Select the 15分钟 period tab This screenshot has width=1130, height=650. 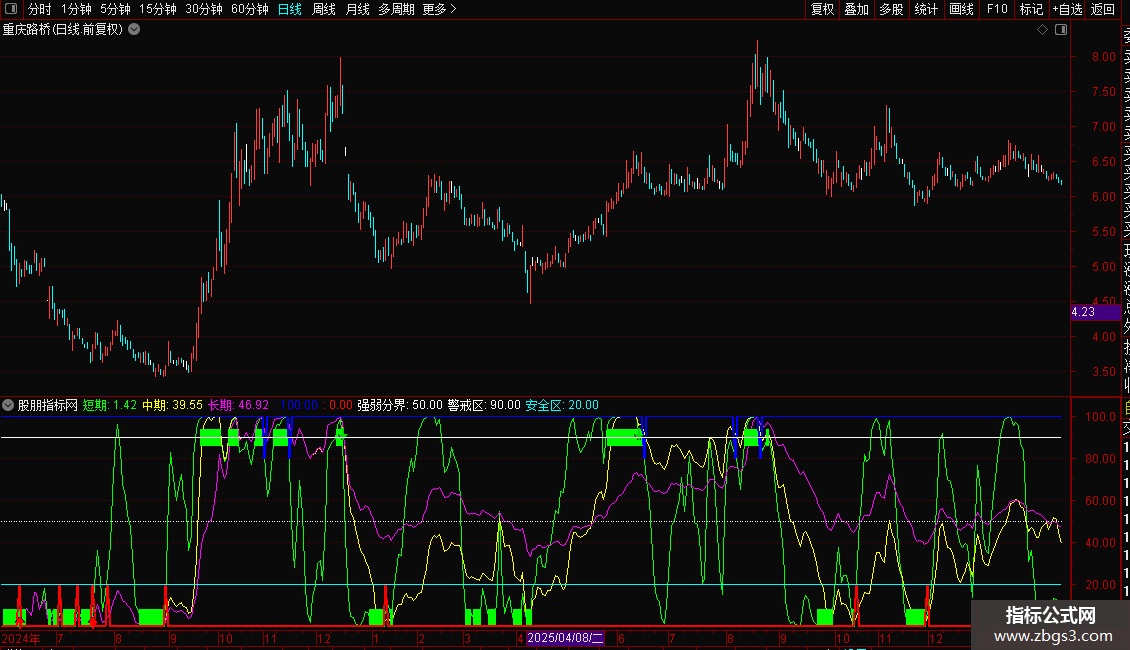[158, 9]
